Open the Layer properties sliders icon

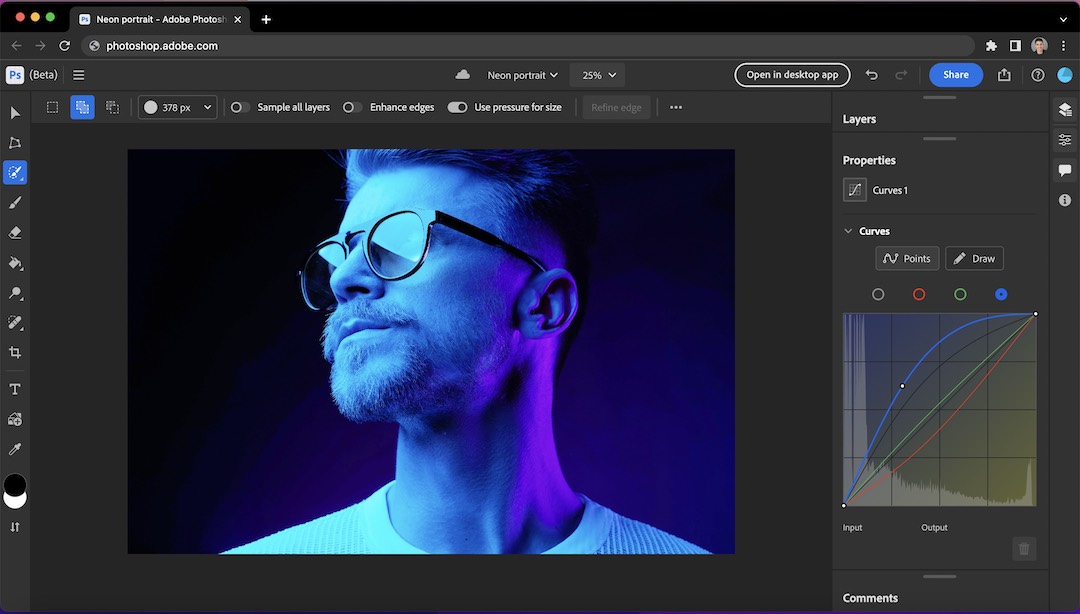(x=1065, y=140)
